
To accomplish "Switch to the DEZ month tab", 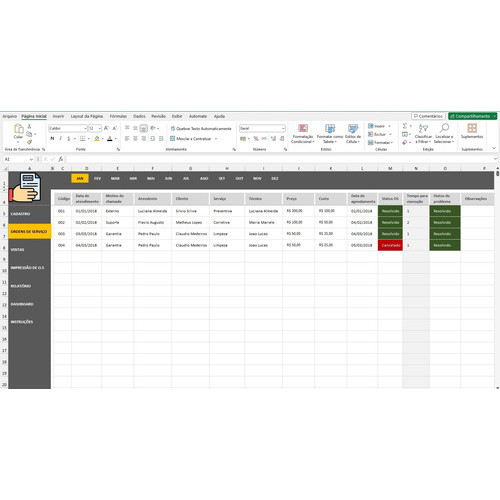I will pyautogui.click(x=275, y=178).
